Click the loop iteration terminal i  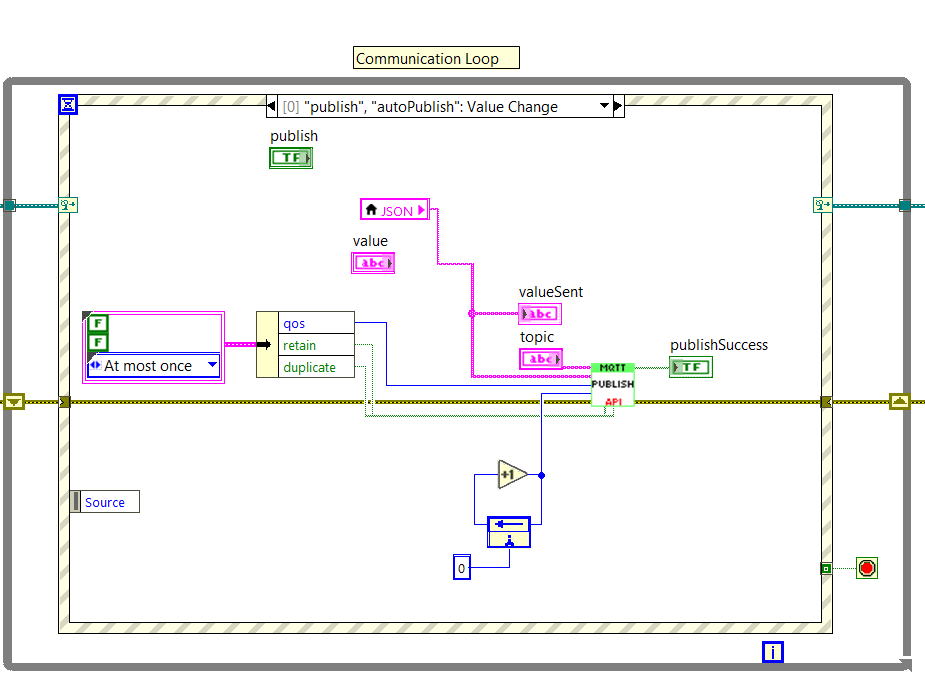[773, 652]
